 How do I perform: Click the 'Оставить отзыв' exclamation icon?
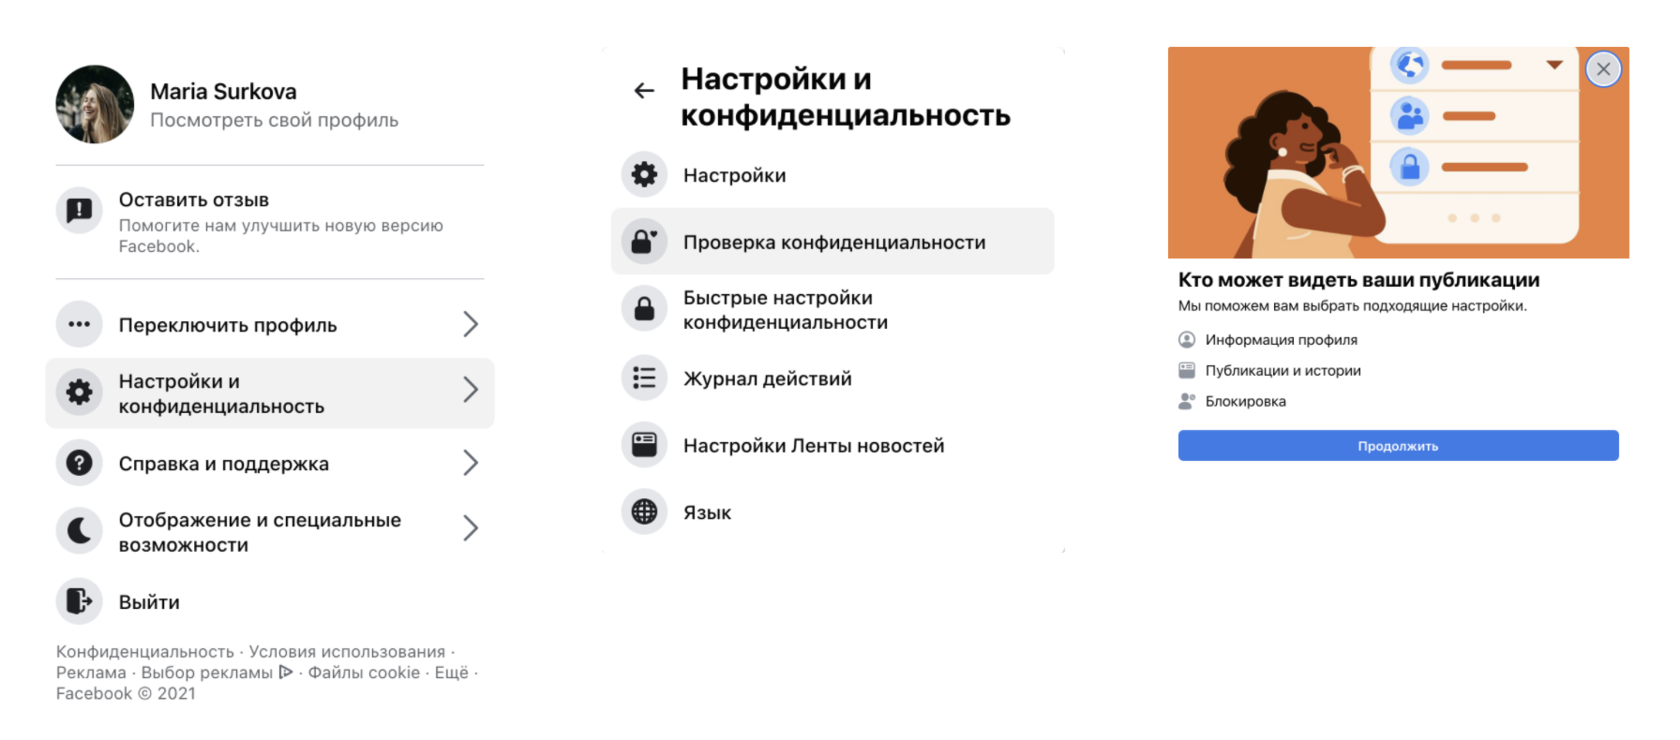point(79,210)
